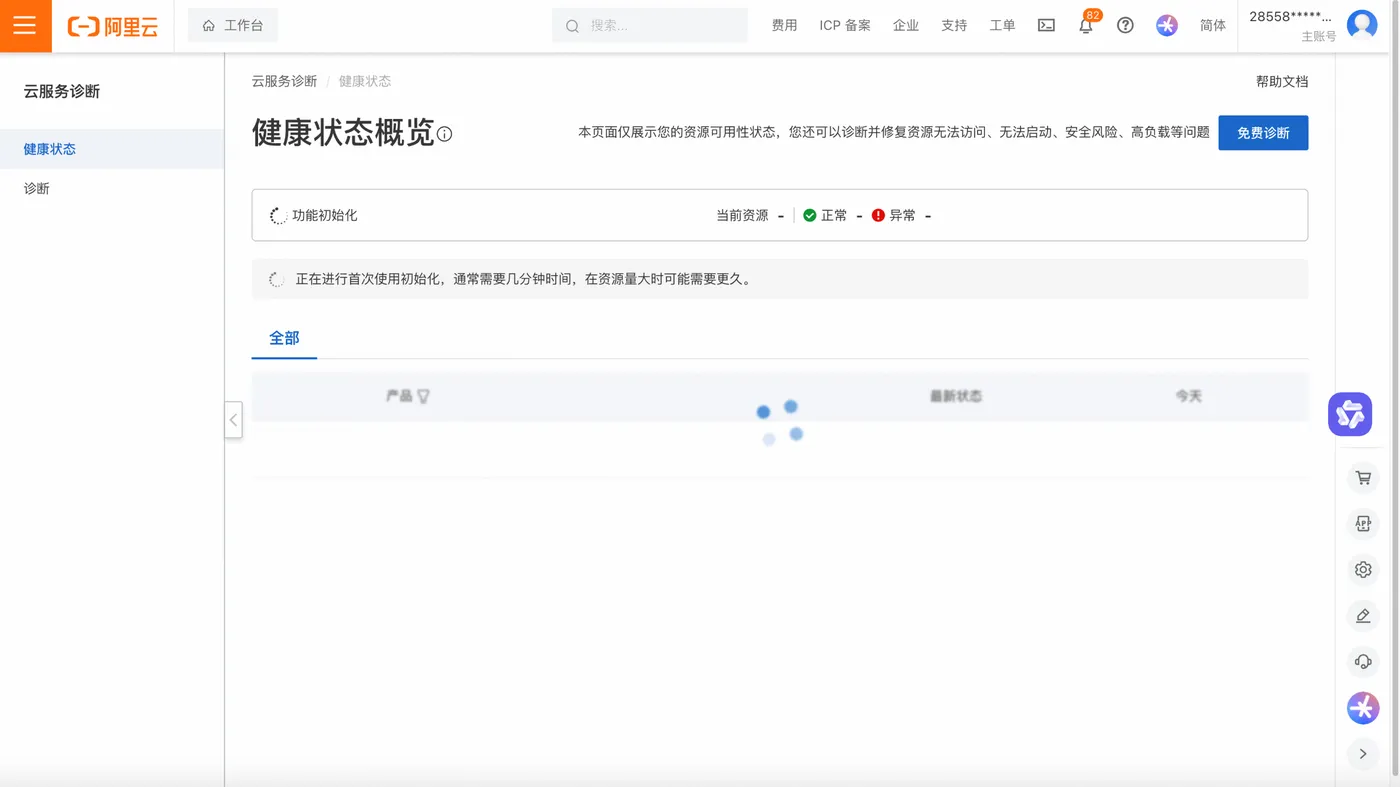Open the shopping cart icon
1400x787 pixels.
[1363, 478]
